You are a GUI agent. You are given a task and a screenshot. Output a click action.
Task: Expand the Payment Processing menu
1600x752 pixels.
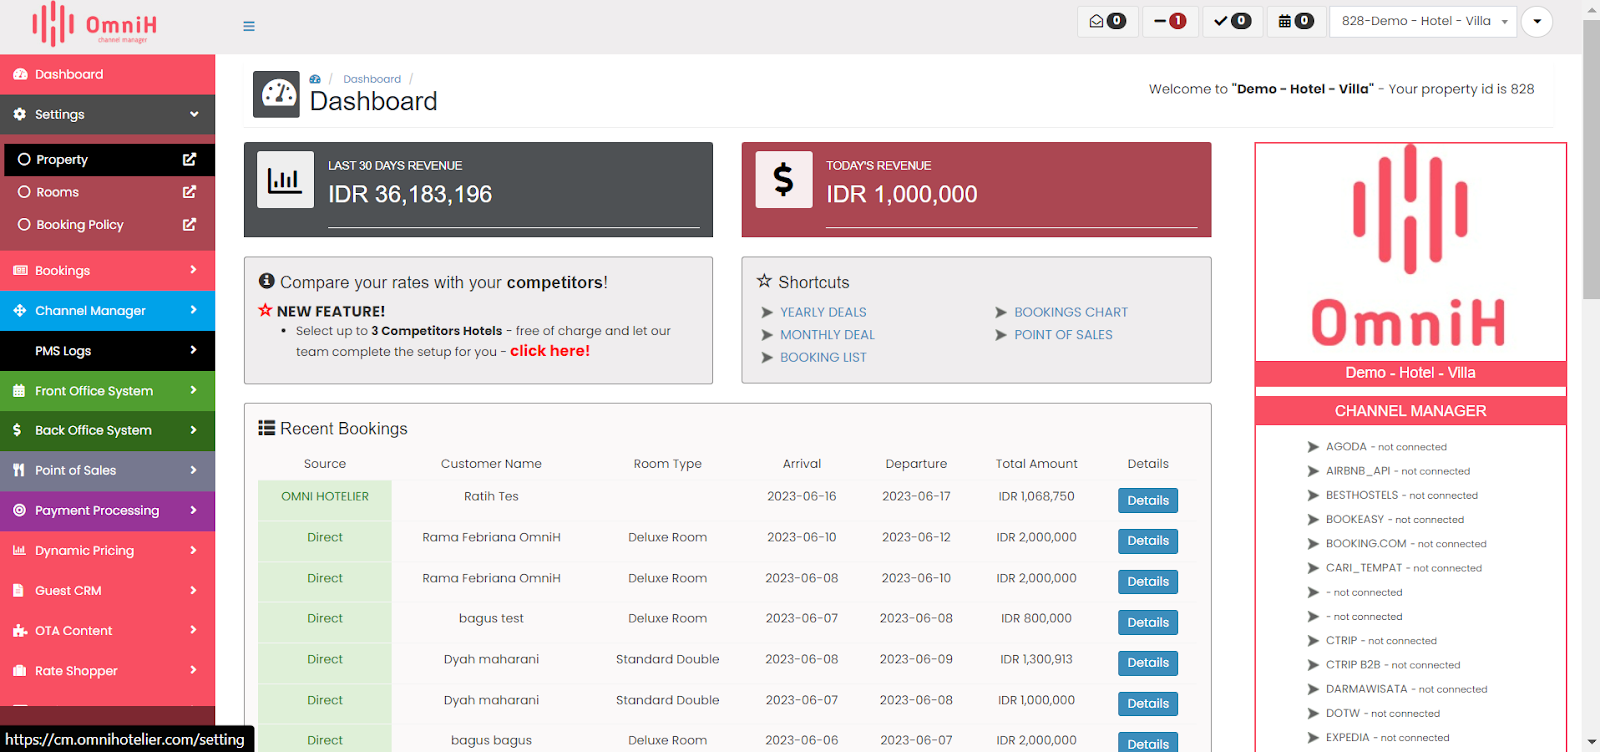(x=107, y=510)
